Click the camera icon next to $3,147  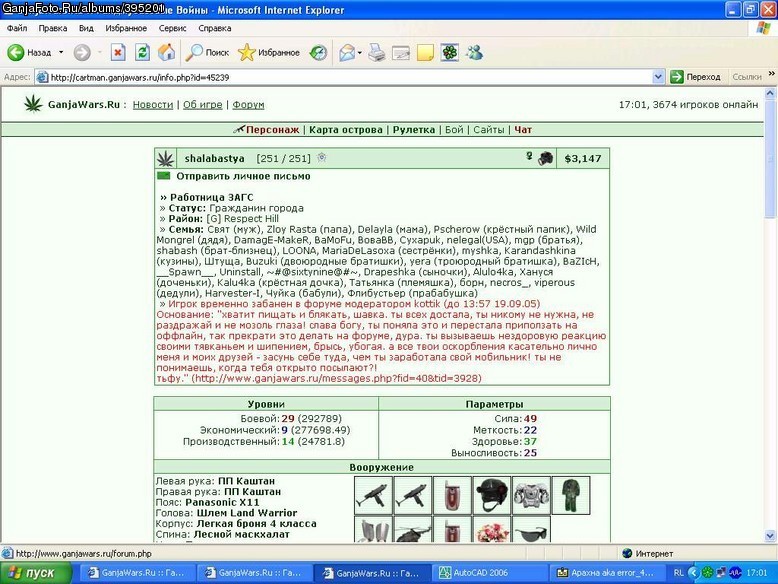coord(545,158)
